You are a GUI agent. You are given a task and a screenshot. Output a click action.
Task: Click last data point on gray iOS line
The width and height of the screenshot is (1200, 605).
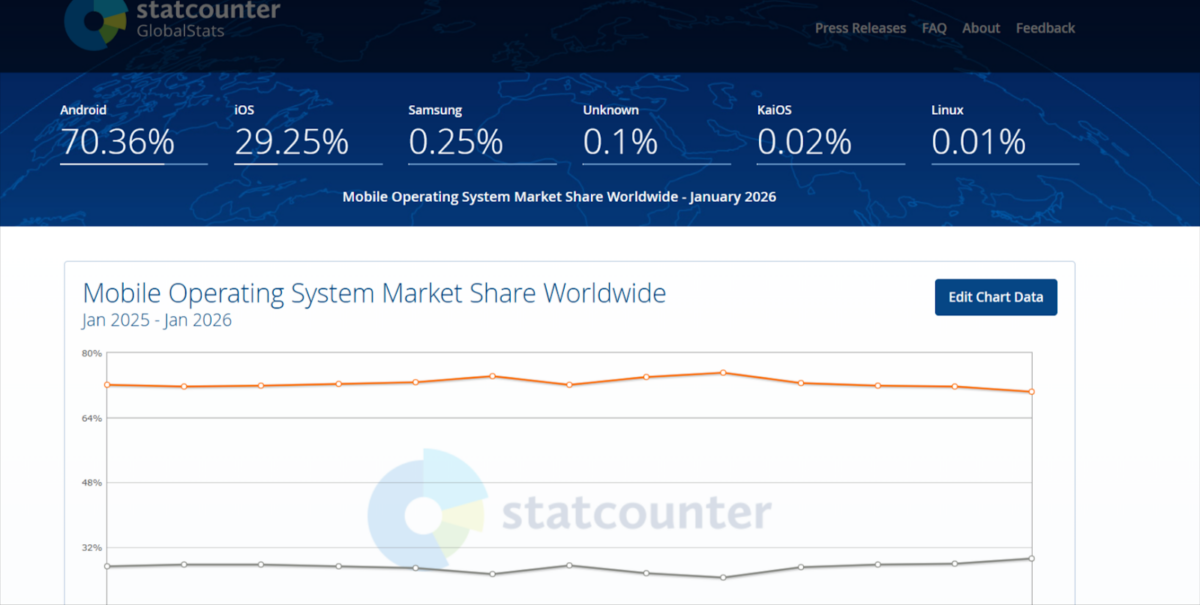point(1031,558)
